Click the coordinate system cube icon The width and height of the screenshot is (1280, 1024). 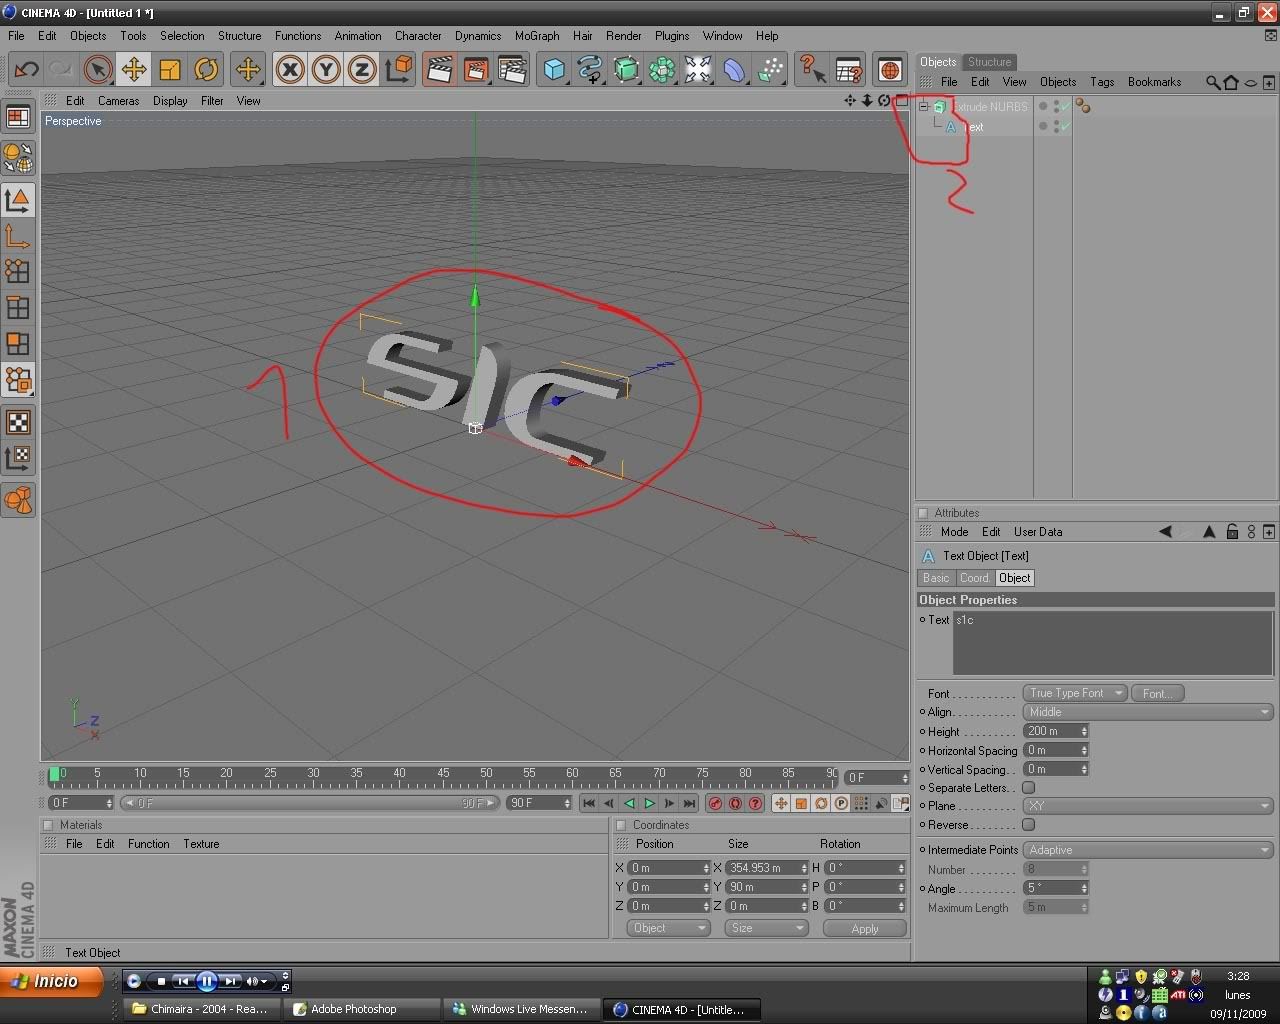[399, 69]
